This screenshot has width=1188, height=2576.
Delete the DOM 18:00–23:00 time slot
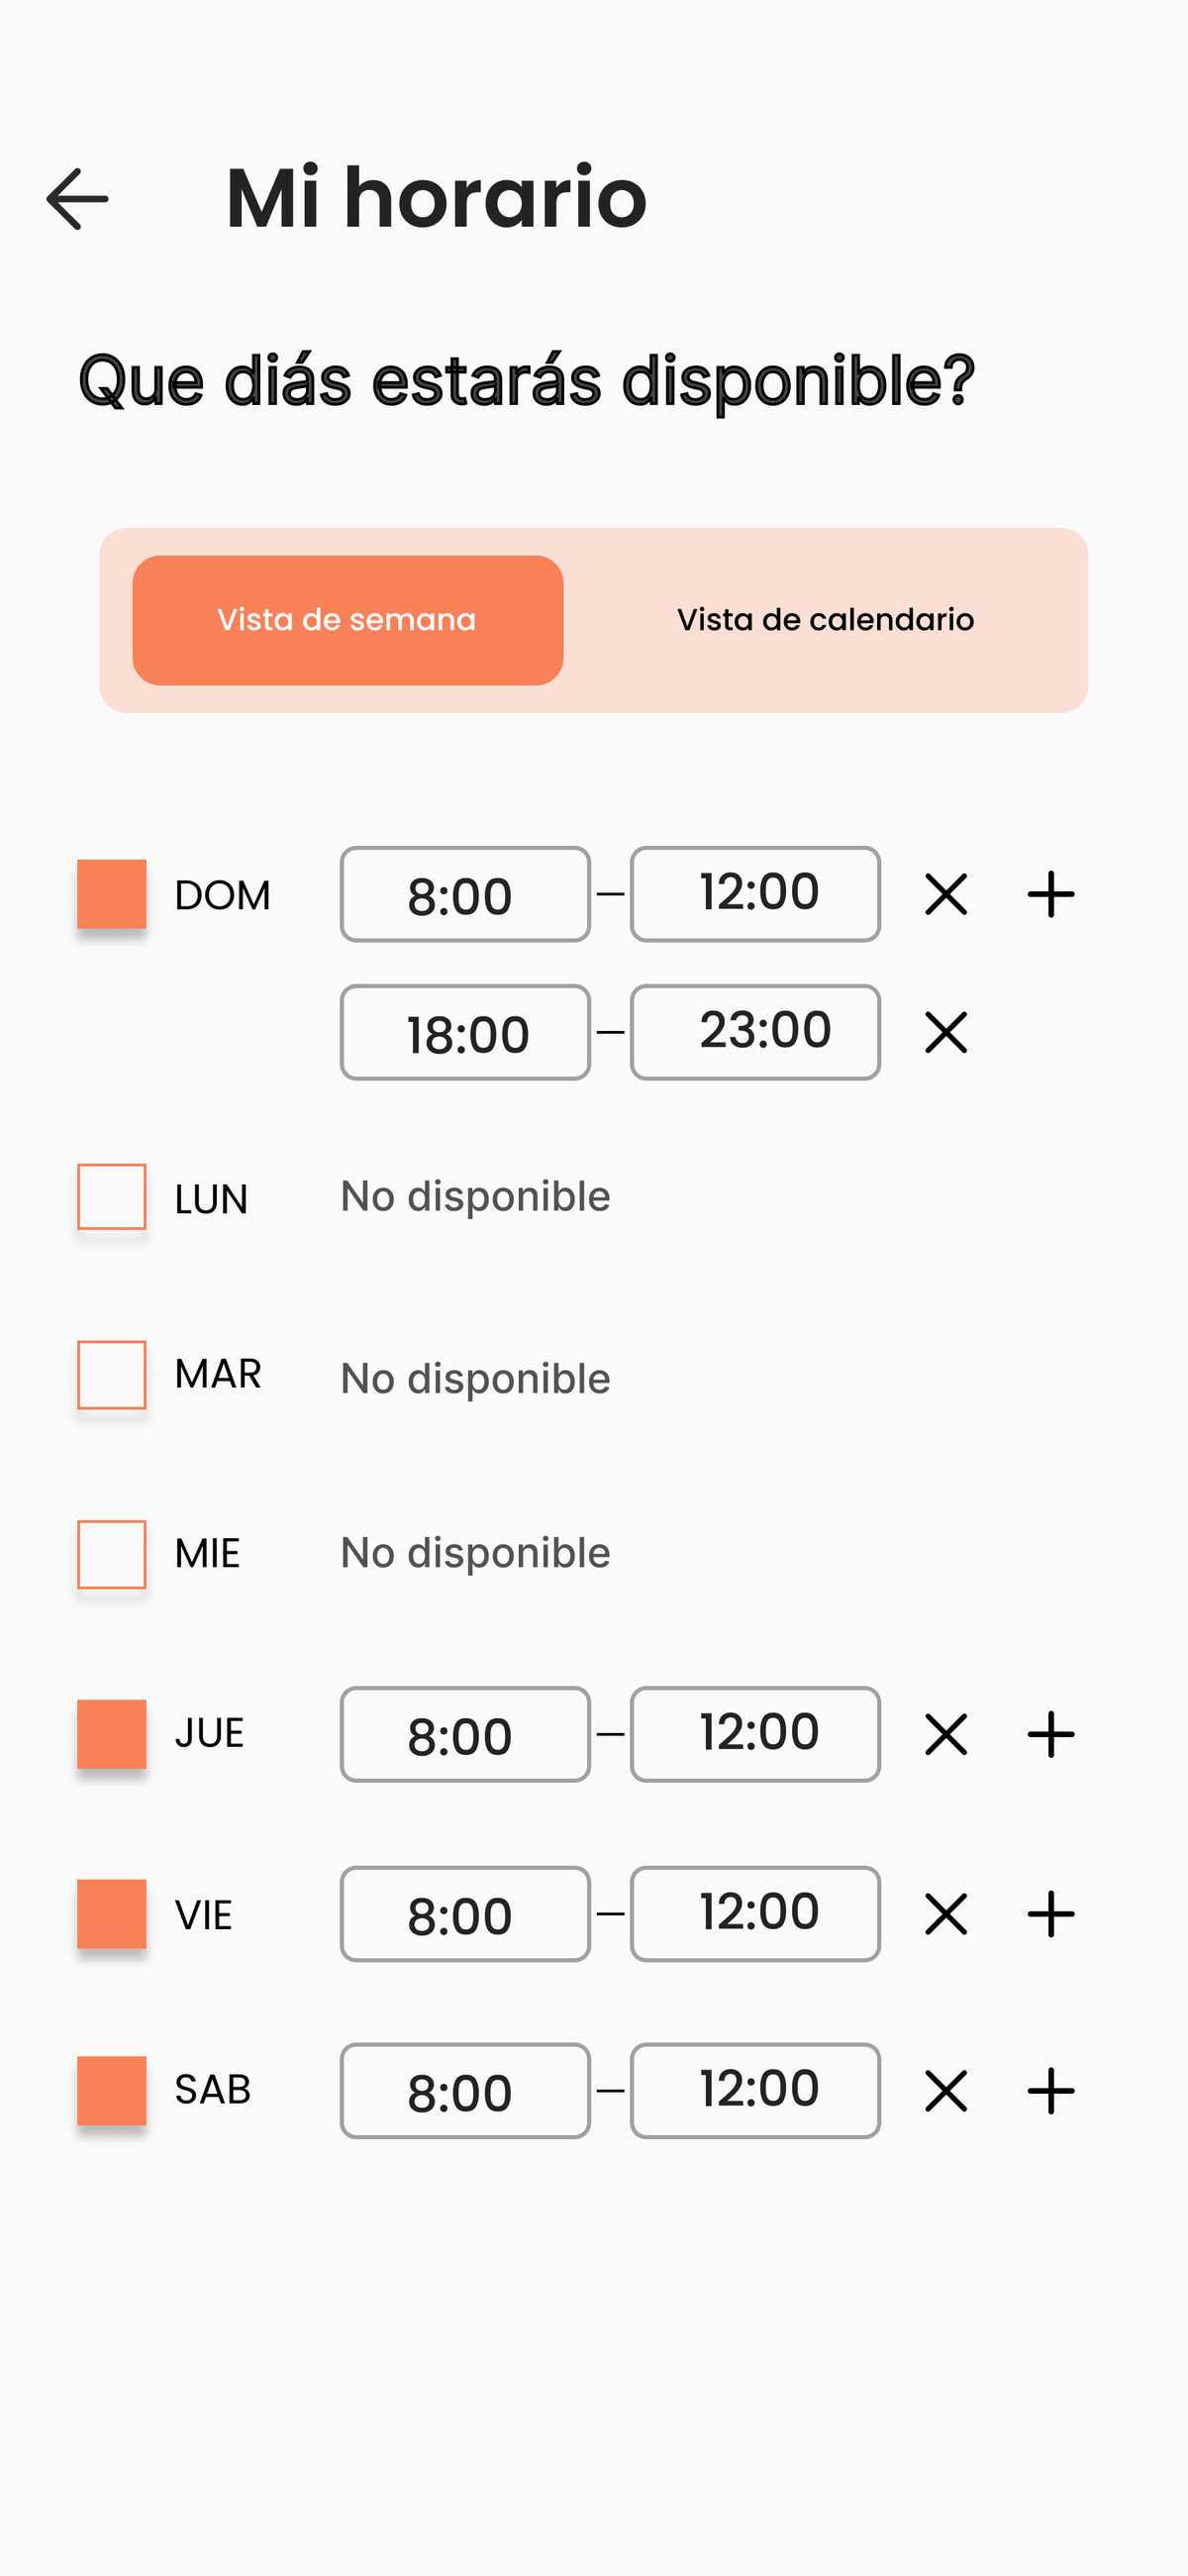pyautogui.click(x=945, y=1032)
